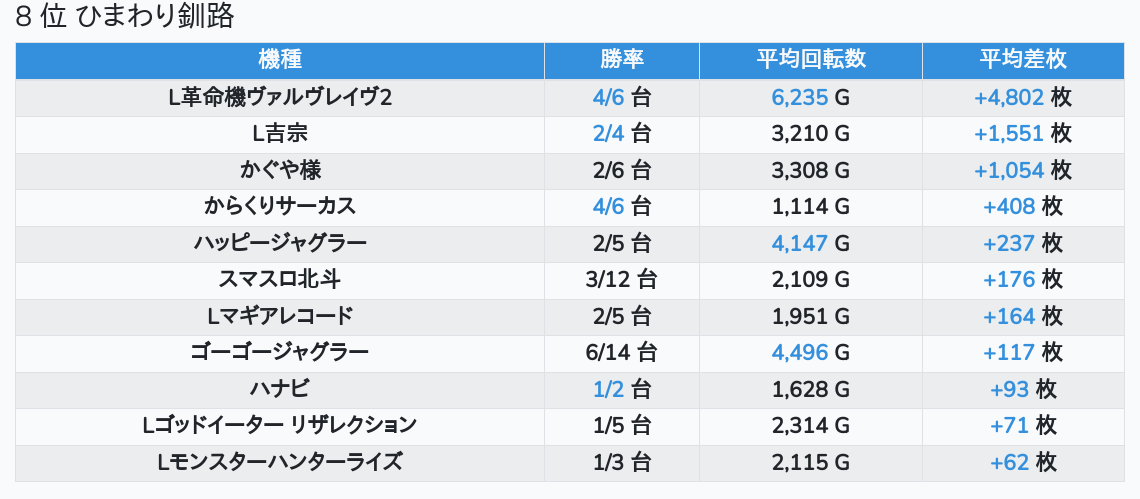Sort by the 勝率 column header
Image resolution: width=1140 pixels, height=499 pixels.
(x=622, y=60)
